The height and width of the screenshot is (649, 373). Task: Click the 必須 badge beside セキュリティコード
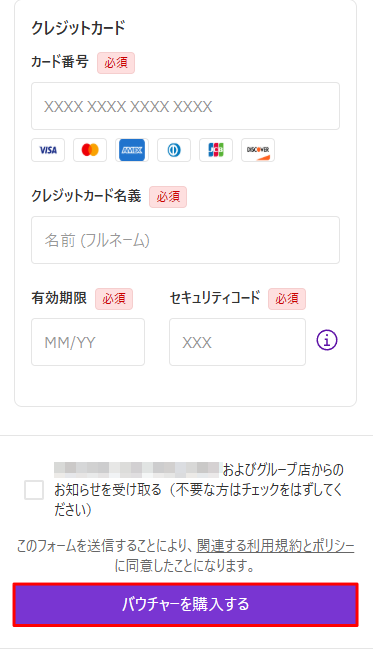pyautogui.click(x=287, y=299)
